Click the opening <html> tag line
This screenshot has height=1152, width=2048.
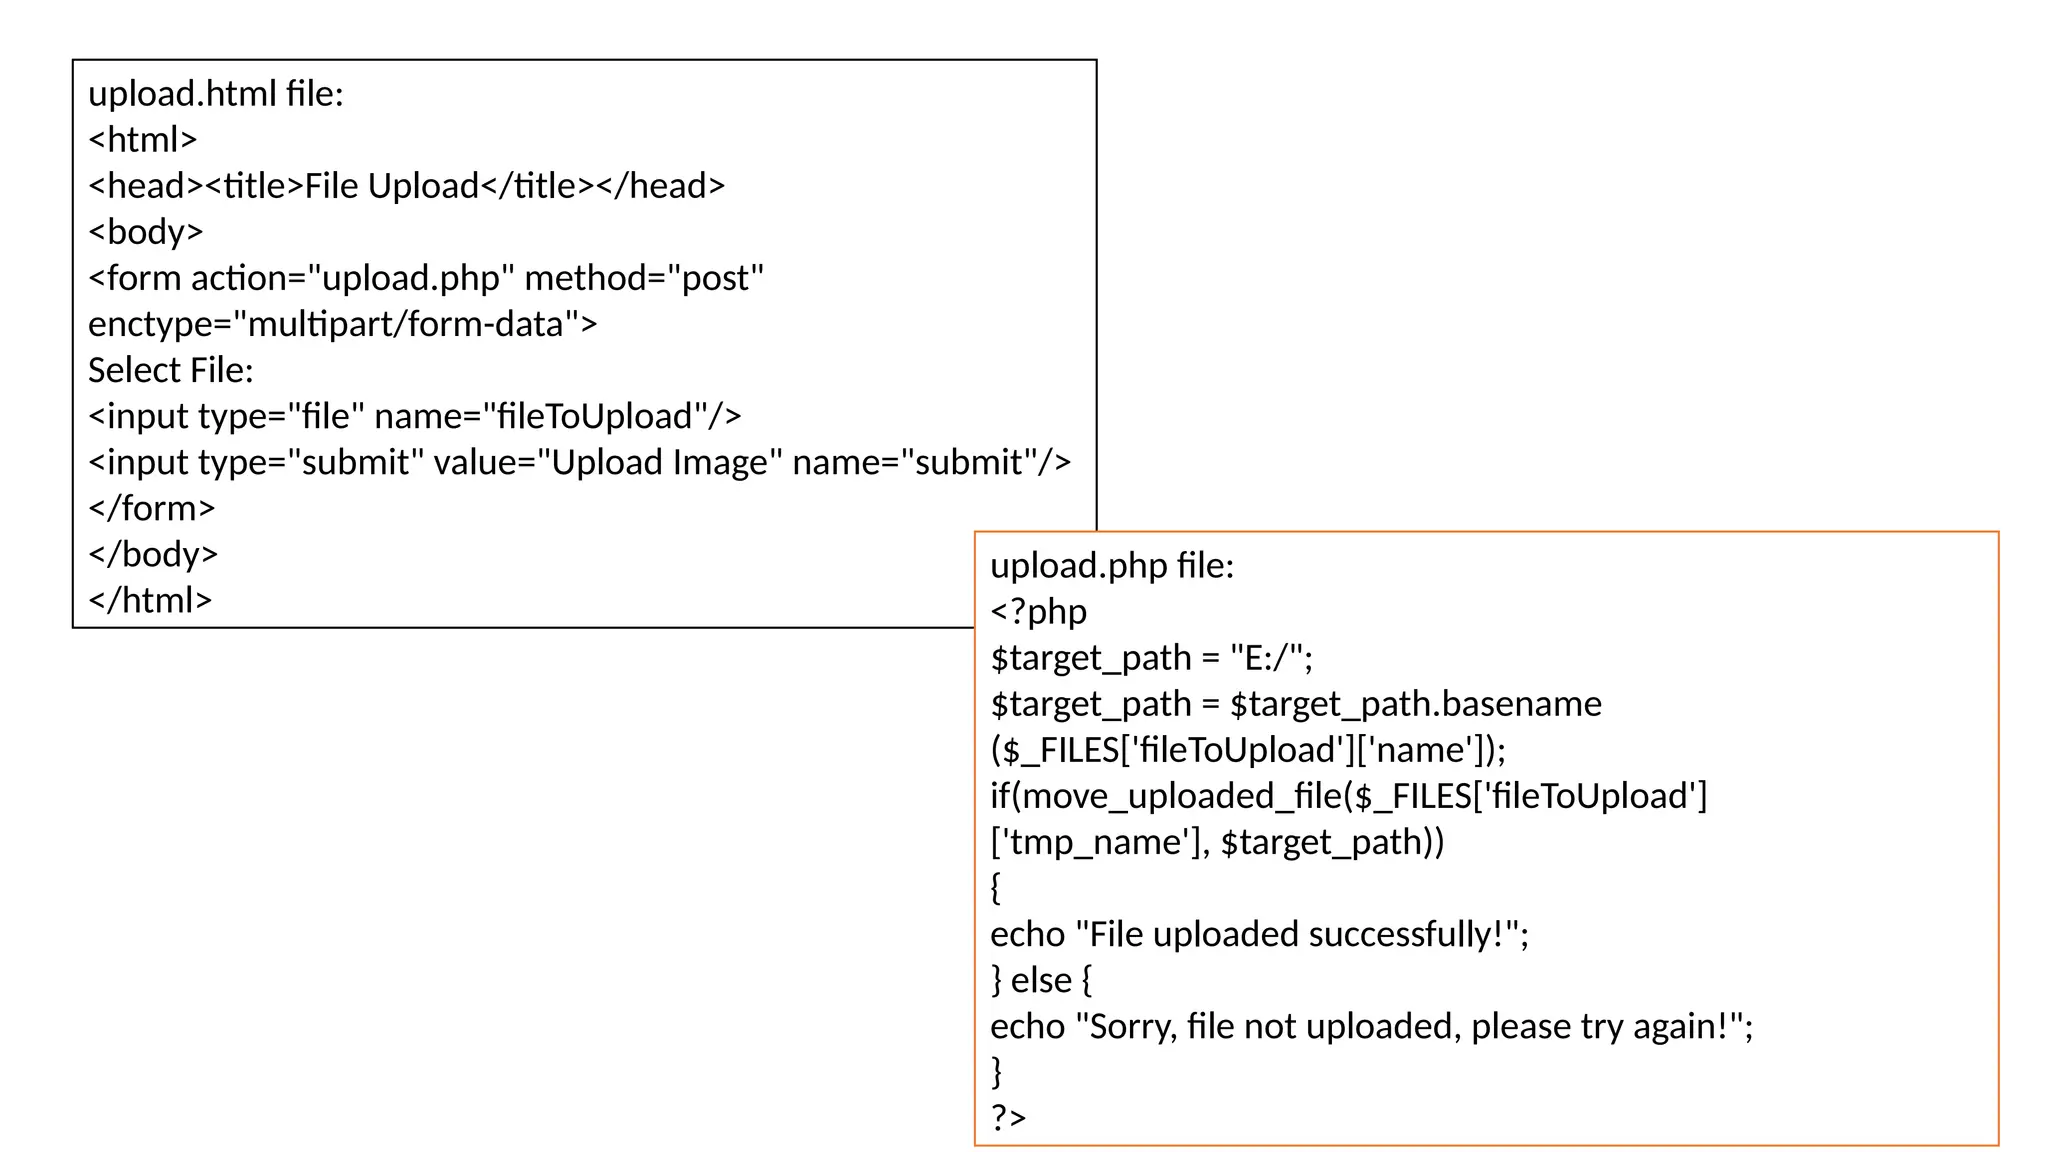point(142,140)
